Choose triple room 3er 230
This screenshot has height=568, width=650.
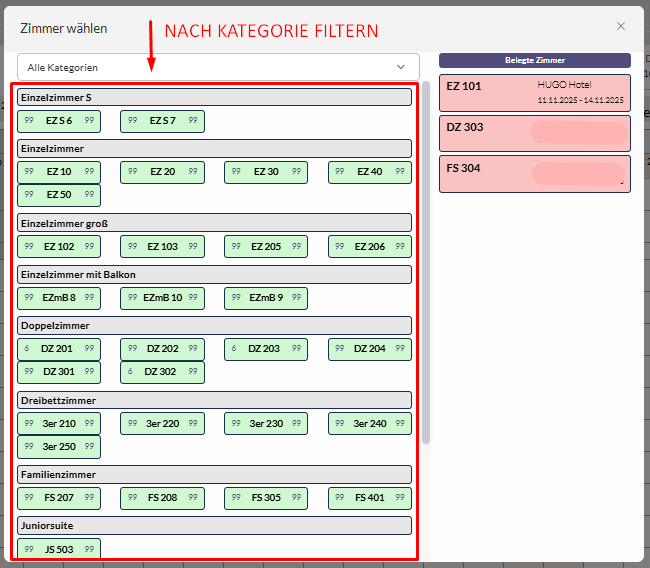point(266,423)
